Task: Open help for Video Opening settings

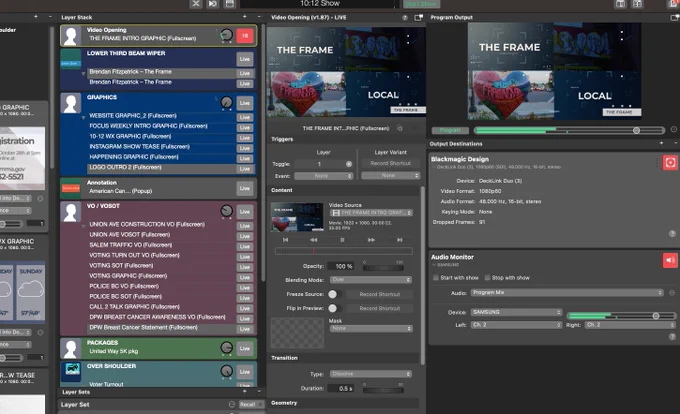Action: (x=405, y=18)
